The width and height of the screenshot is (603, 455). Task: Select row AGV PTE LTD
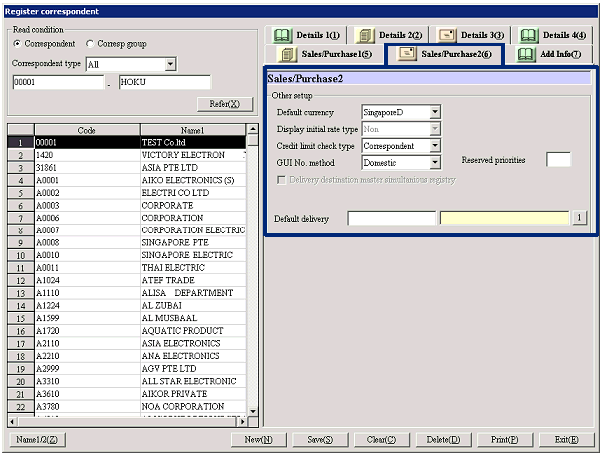coord(127,368)
